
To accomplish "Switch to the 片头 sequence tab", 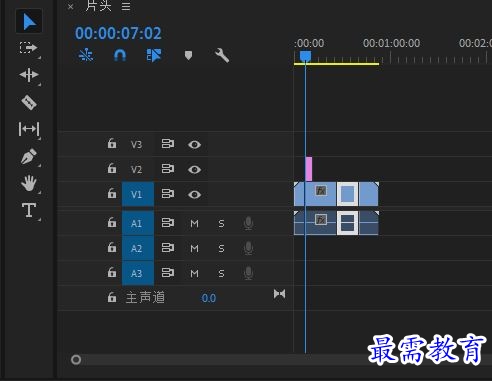I will [x=98, y=6].
